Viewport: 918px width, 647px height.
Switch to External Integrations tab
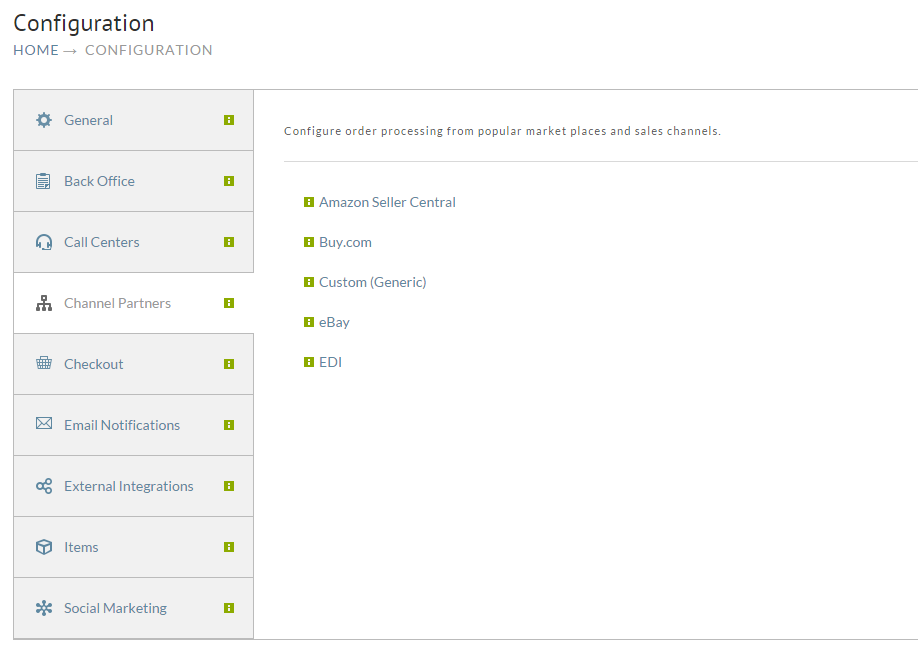(x=133, y=486)
